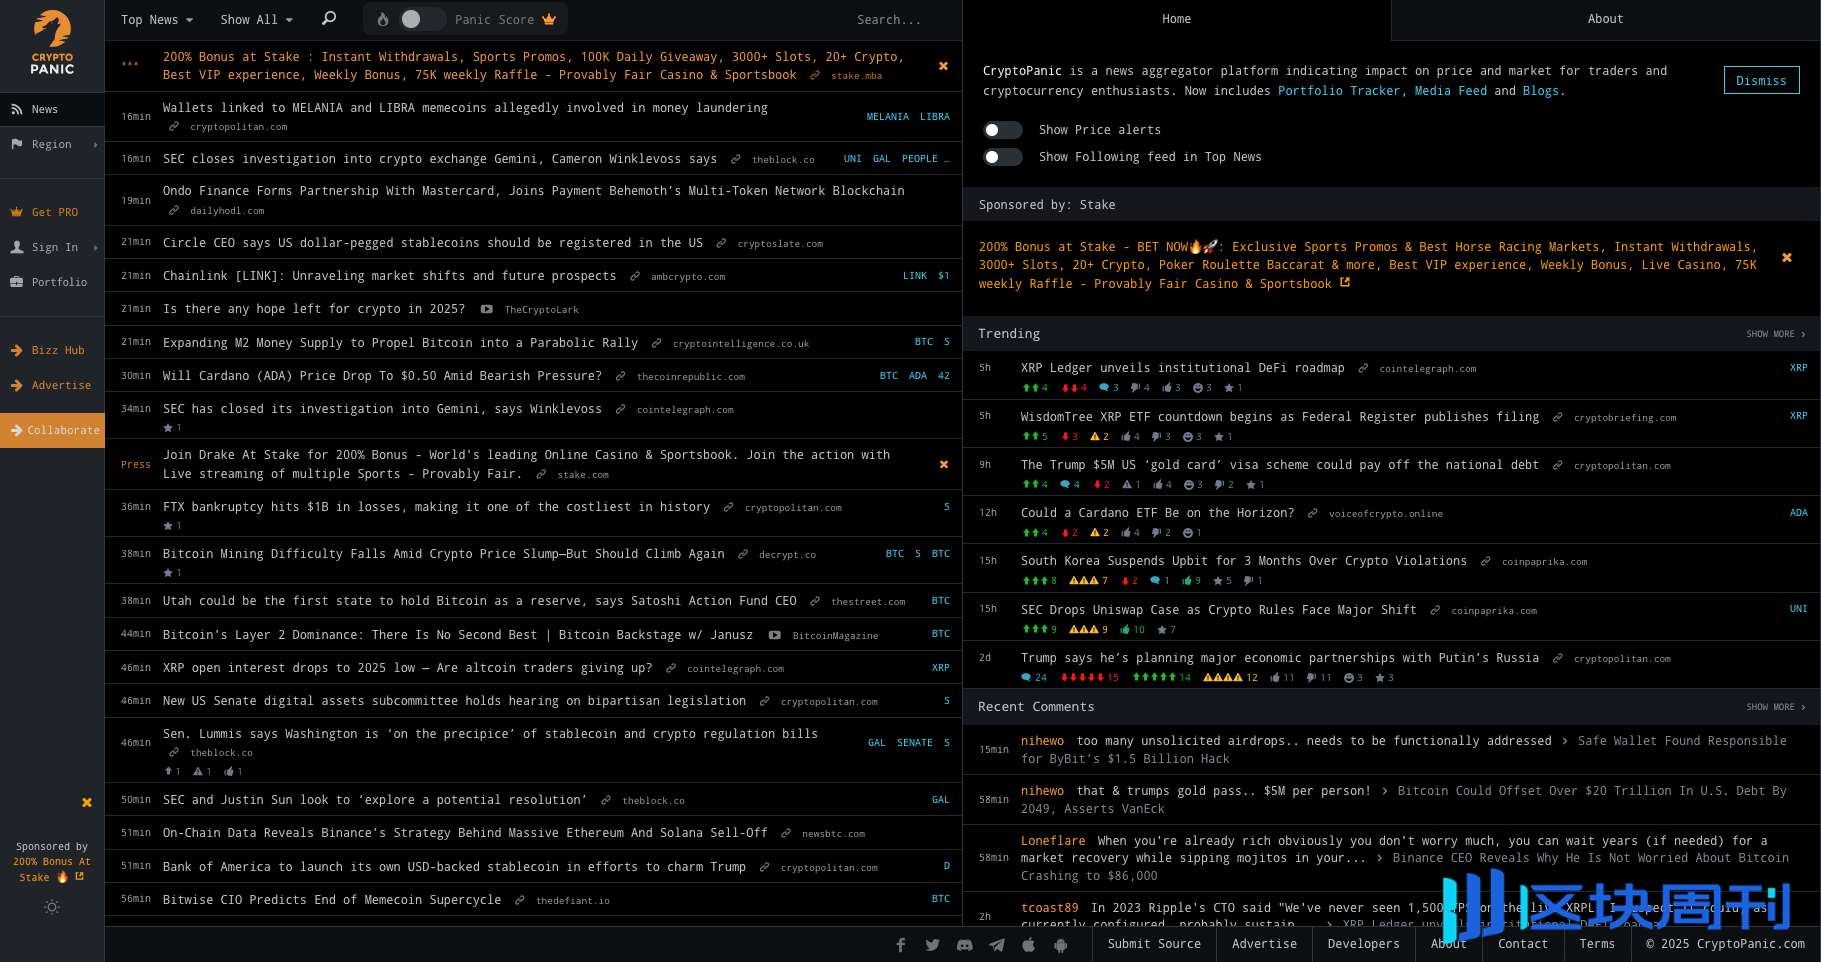The width and height of the screenshot is (1821, 962).
Task: Open Submit Source in footer
Action: [x=1154, y=944]
